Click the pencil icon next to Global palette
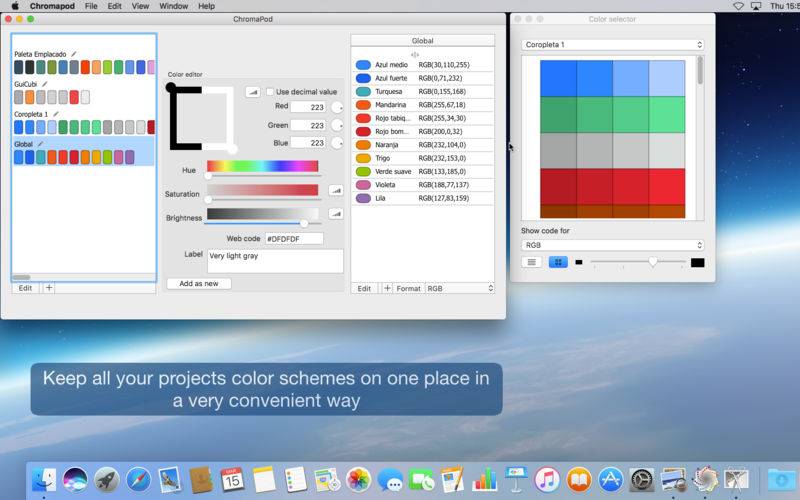Screen dimensions: 800x500 tap(40, 144)
